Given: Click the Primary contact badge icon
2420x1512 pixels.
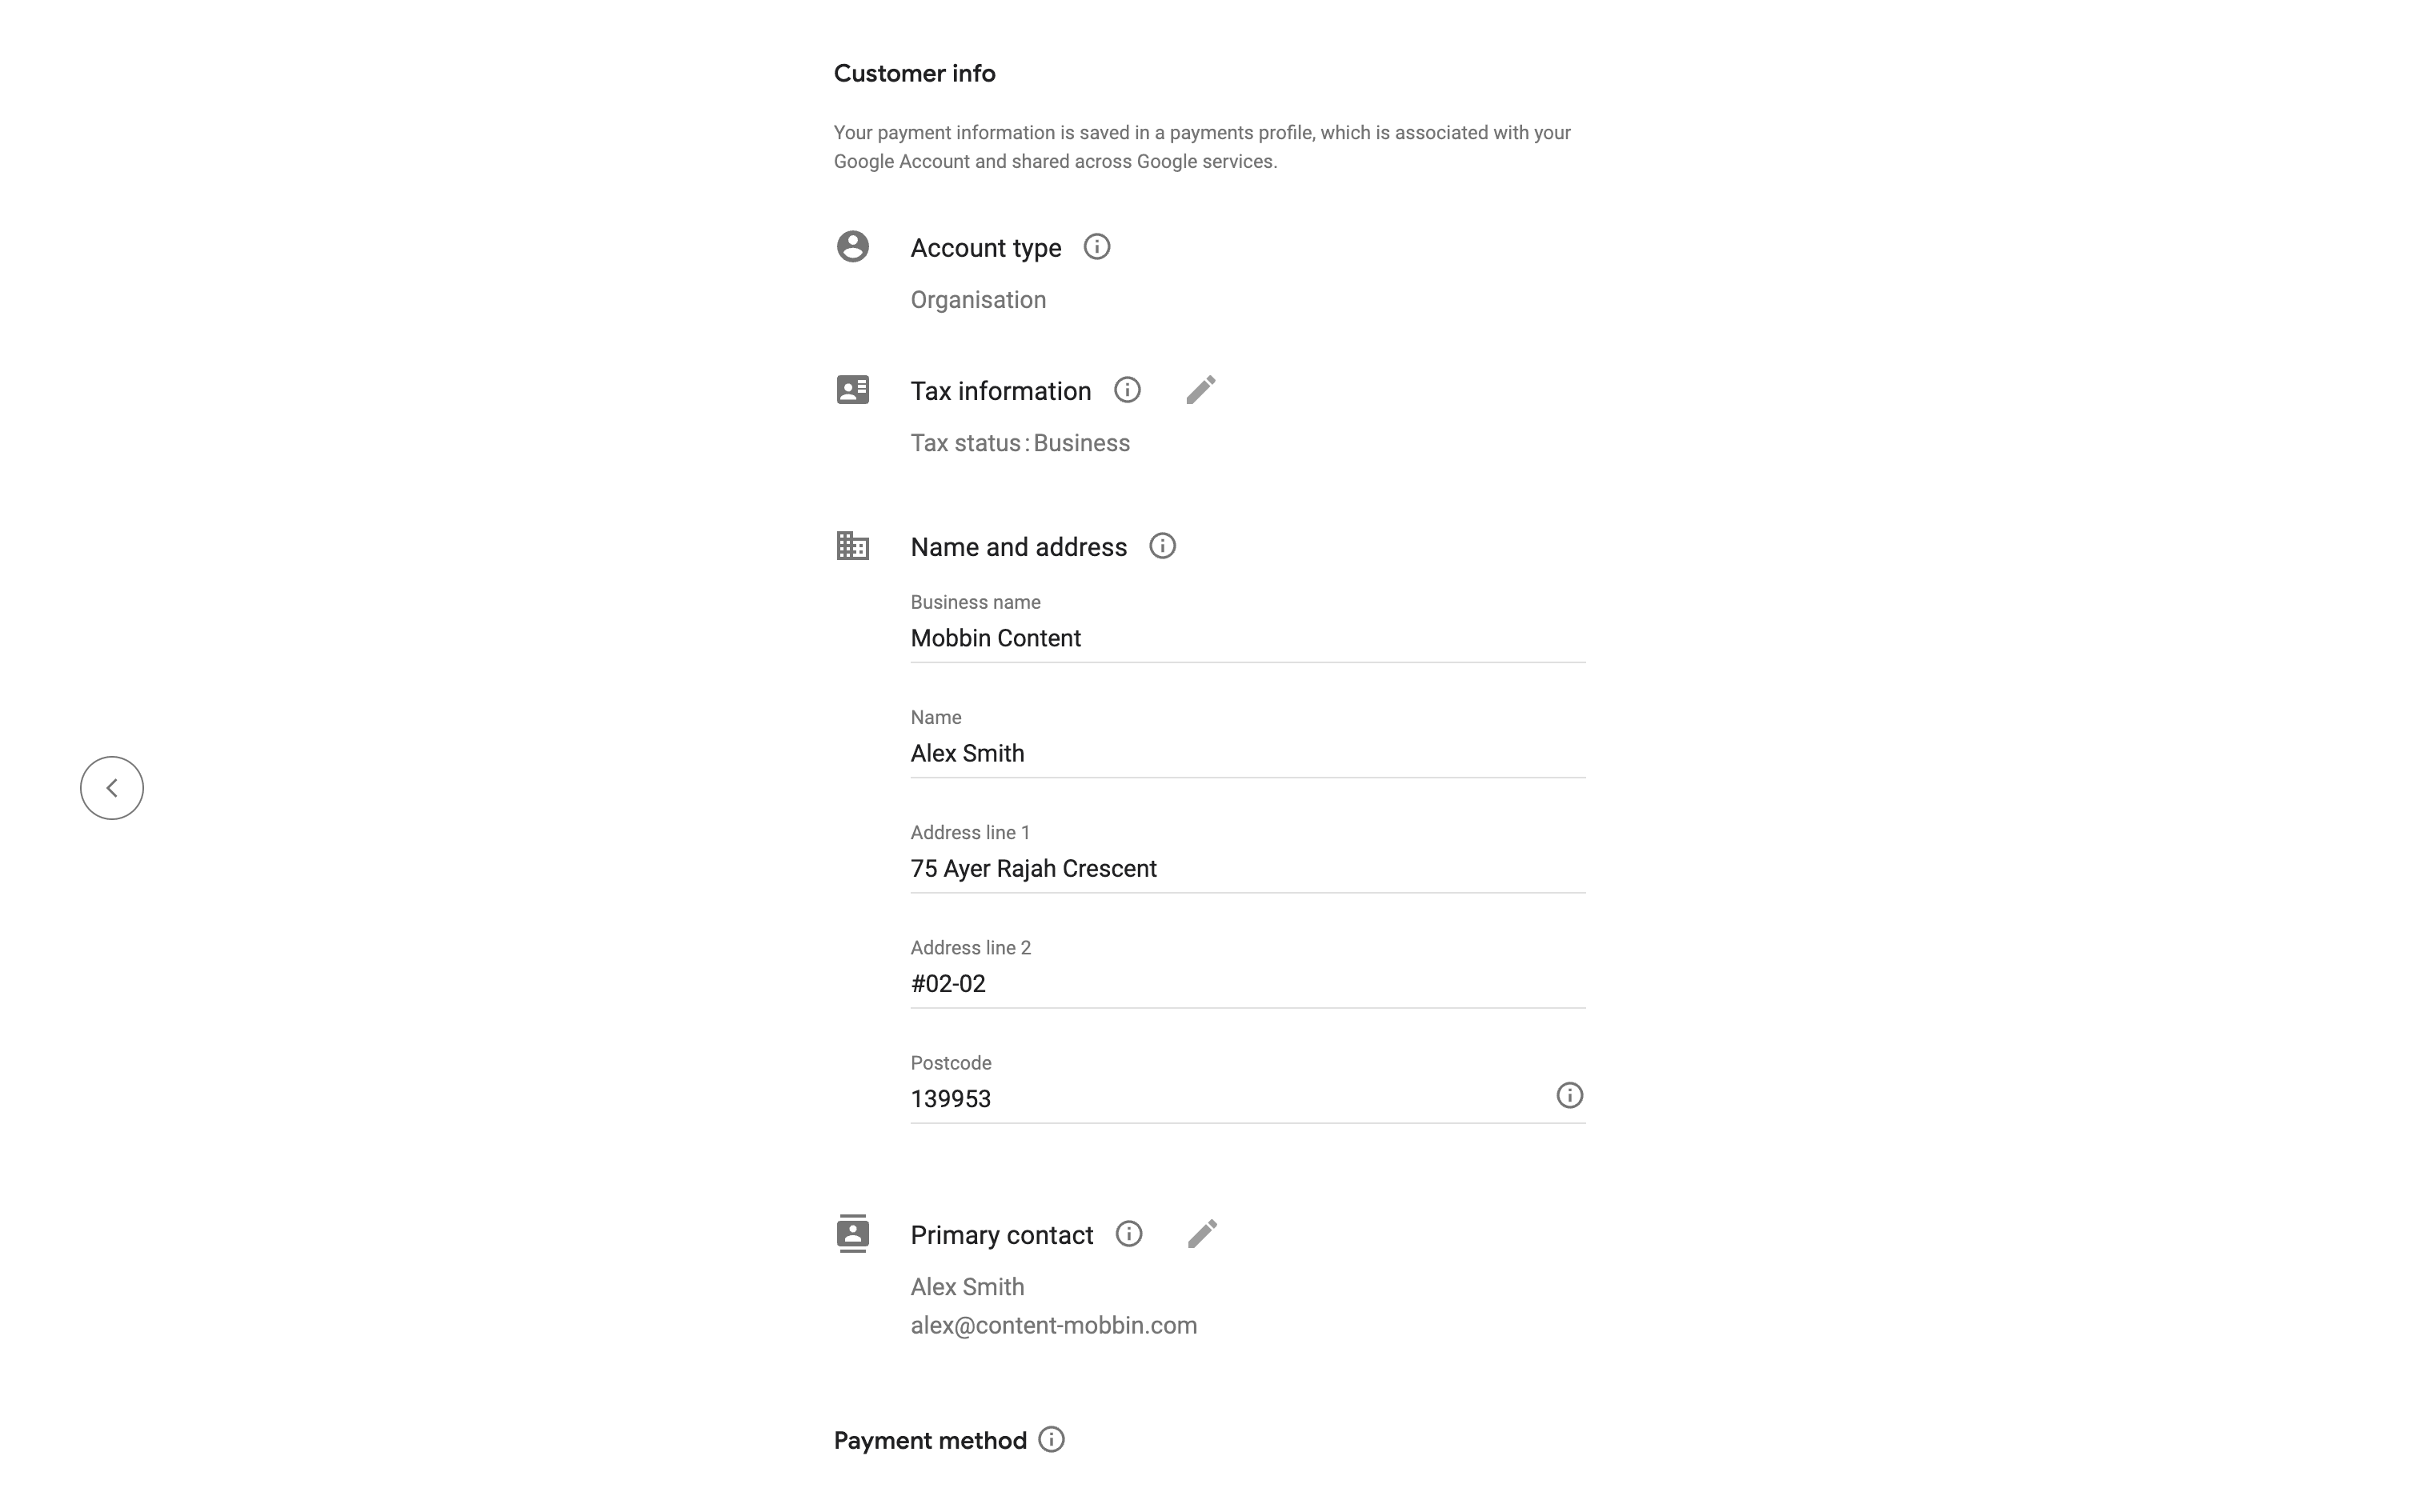Looking at the screenshot, I should [853, 1234].
